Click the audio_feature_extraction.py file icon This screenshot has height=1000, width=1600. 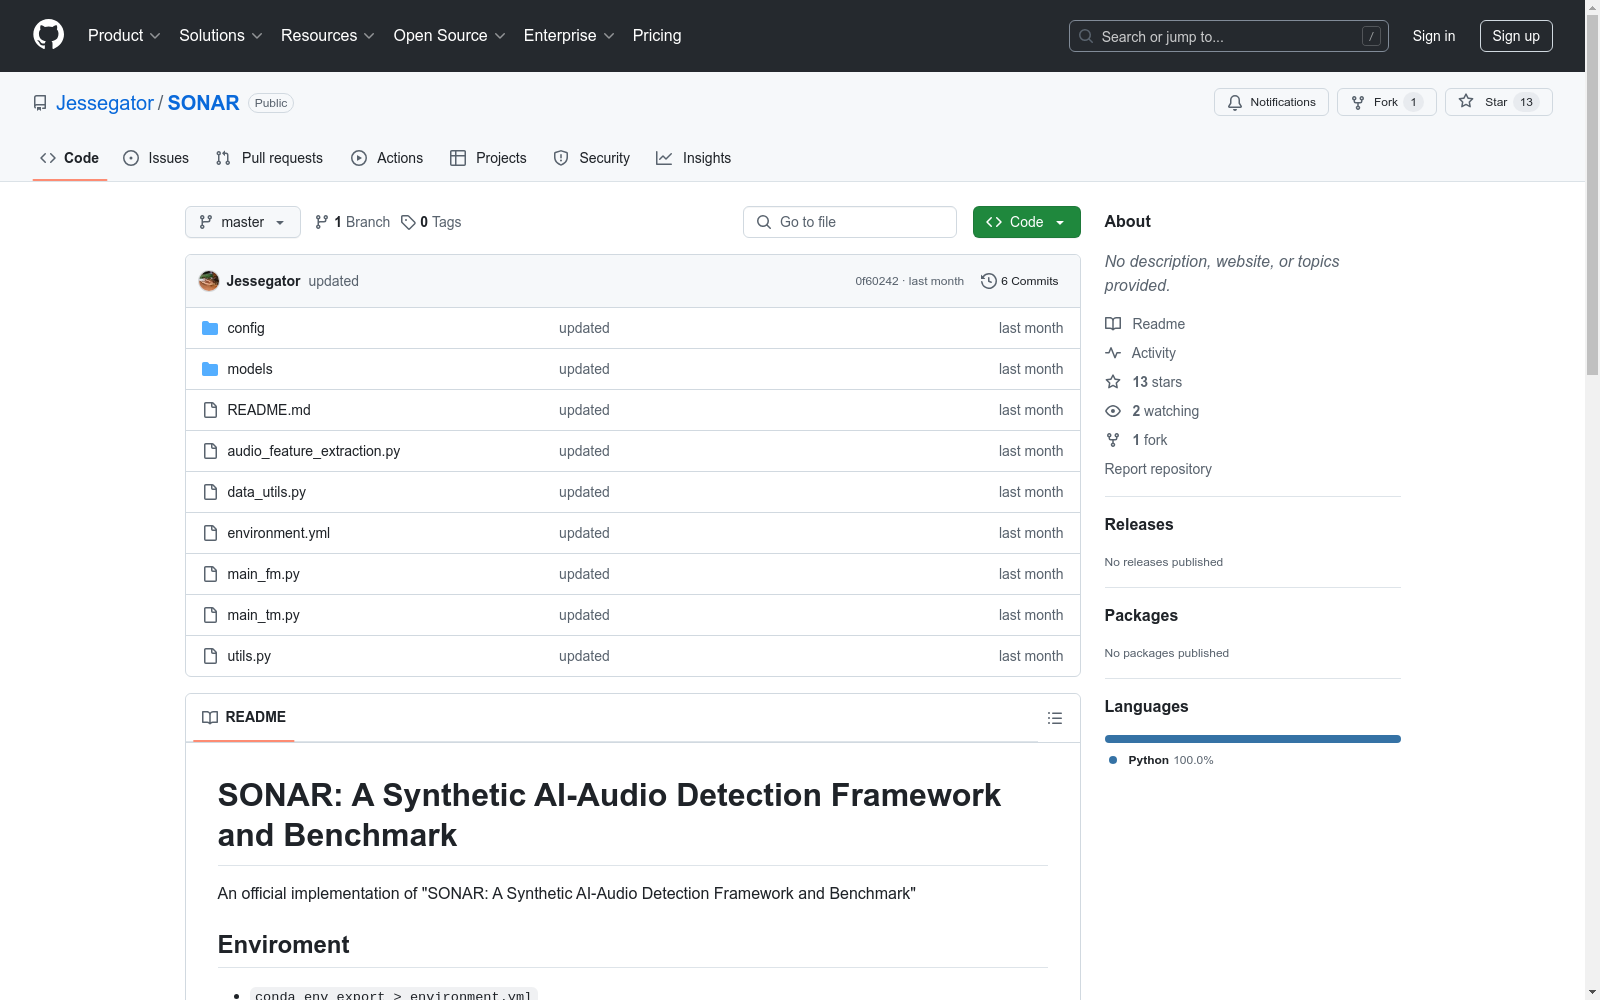pyautogui.click(x=210, y=451)
